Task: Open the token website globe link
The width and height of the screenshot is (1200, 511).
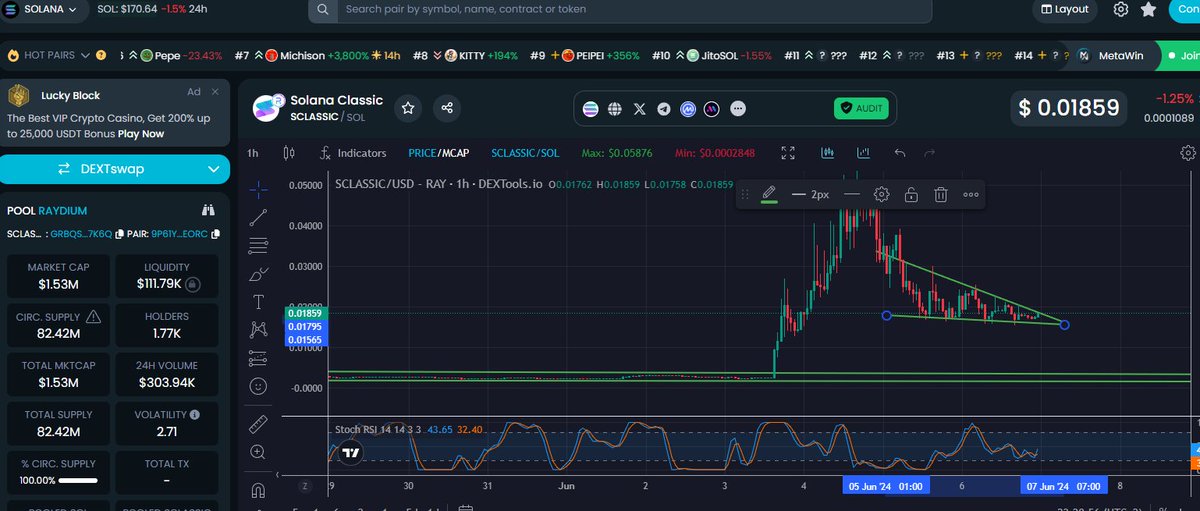Action: coord(616,108)
